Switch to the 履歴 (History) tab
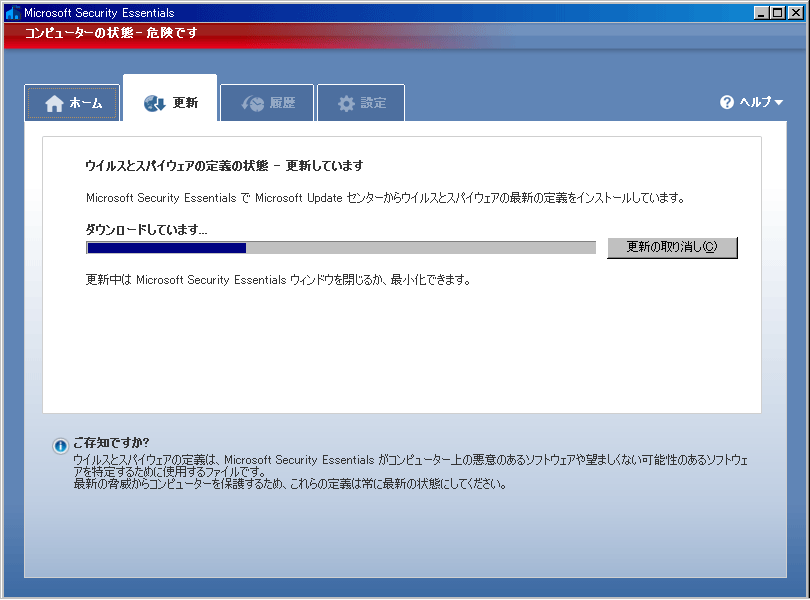This screenshot has width=810, height=600. coord(267,103)
